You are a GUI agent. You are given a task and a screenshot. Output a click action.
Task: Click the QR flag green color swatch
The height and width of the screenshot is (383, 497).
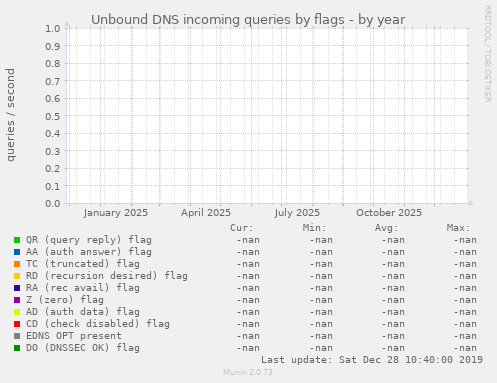17,240
